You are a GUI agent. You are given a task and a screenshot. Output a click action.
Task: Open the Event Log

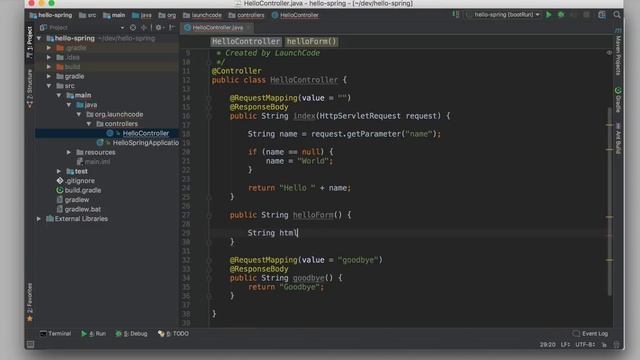[590, 333]
